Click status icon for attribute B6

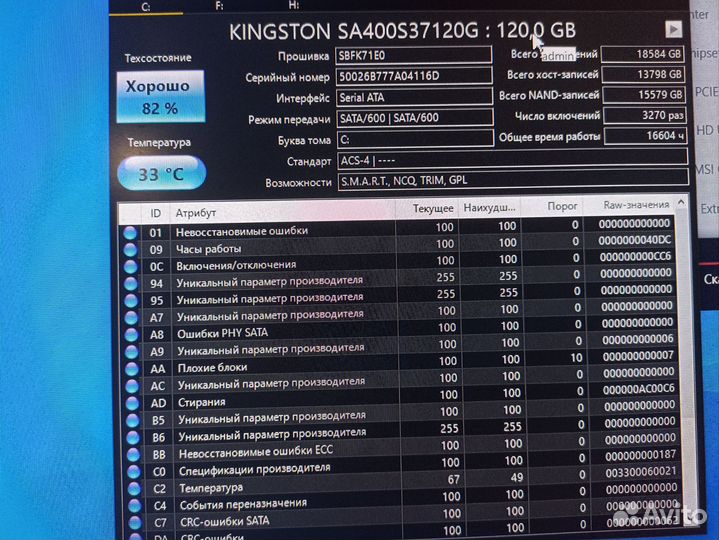click(133, 437)
